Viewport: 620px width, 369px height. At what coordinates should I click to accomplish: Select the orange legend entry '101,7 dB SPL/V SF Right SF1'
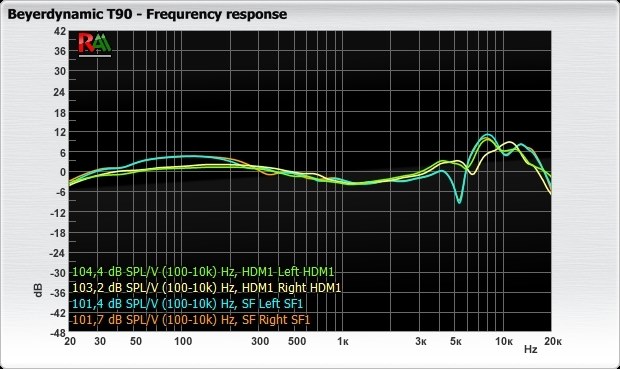click(191, 320)
